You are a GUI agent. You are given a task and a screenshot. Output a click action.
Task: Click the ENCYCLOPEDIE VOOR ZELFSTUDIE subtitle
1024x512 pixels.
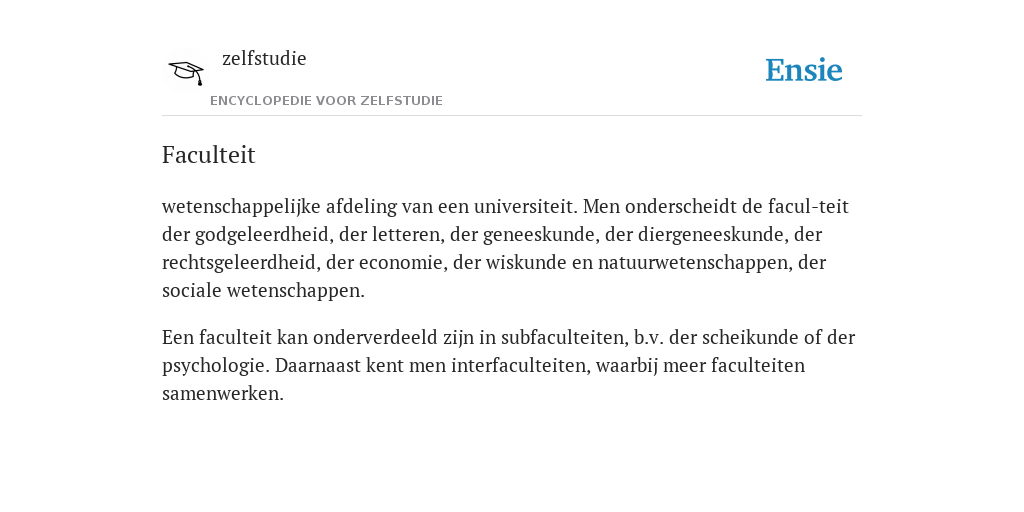(327, 101)
